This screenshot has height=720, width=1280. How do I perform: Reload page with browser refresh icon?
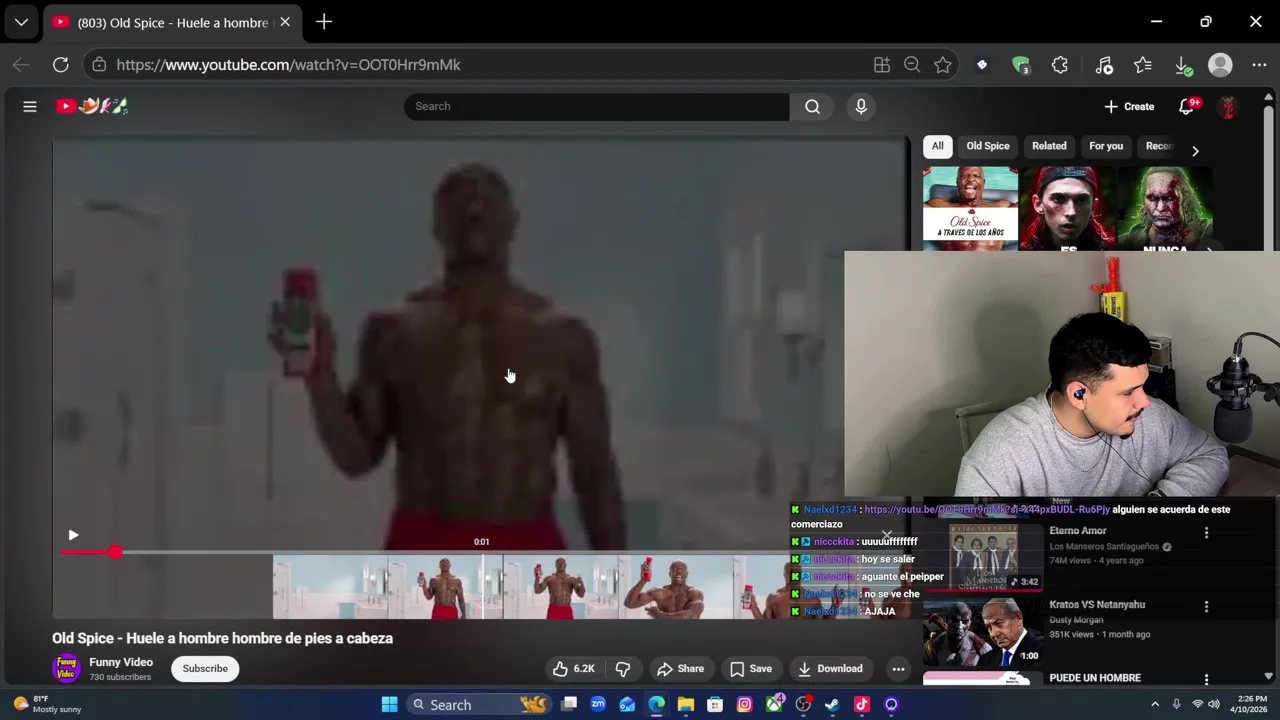click(61, 65)
